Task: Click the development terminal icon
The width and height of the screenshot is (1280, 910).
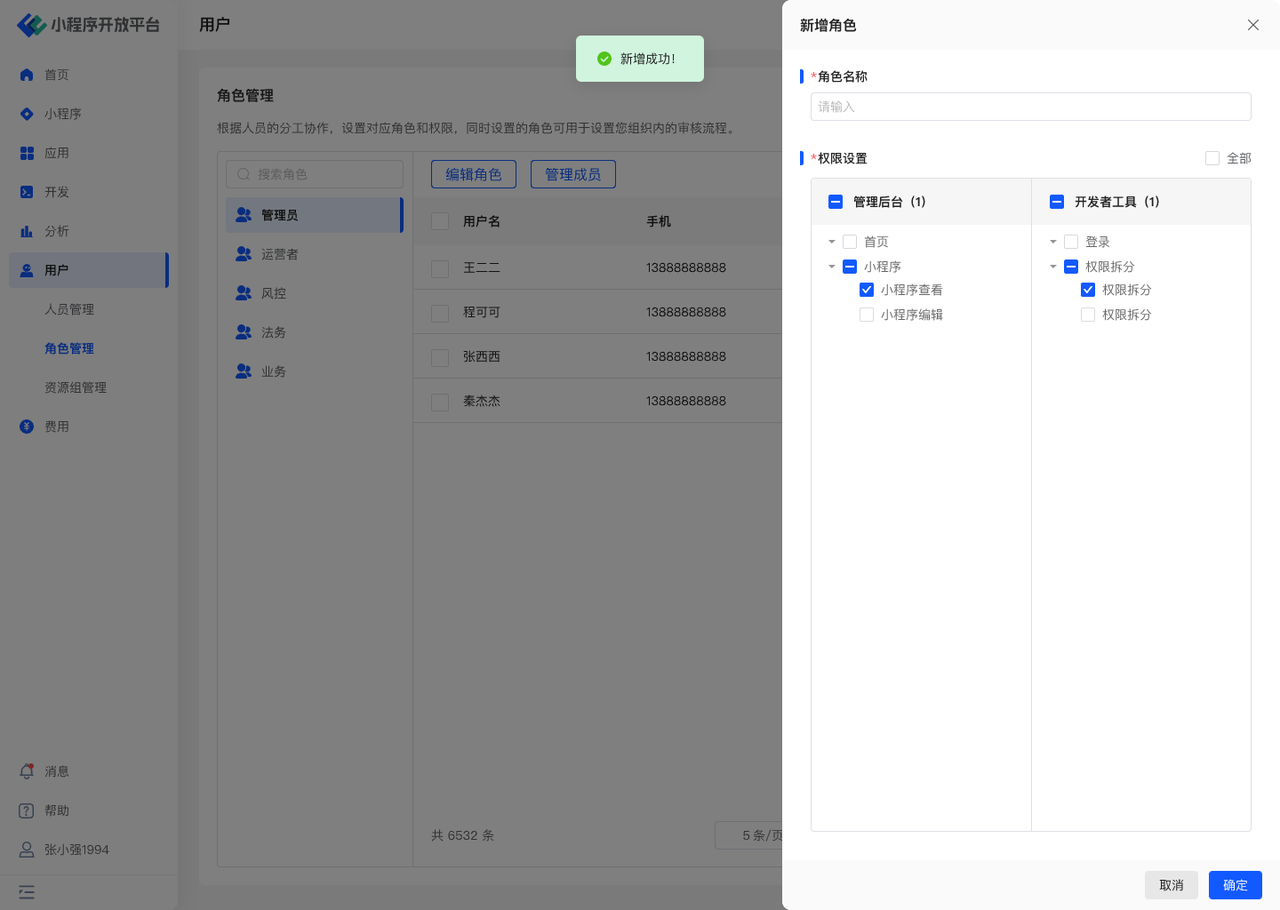Action: pos(27,192)
